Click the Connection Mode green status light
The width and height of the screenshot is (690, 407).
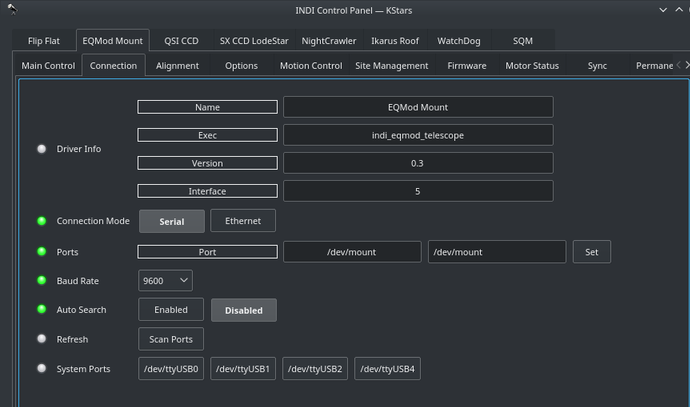pyautogui.click(x=41, y=221)
